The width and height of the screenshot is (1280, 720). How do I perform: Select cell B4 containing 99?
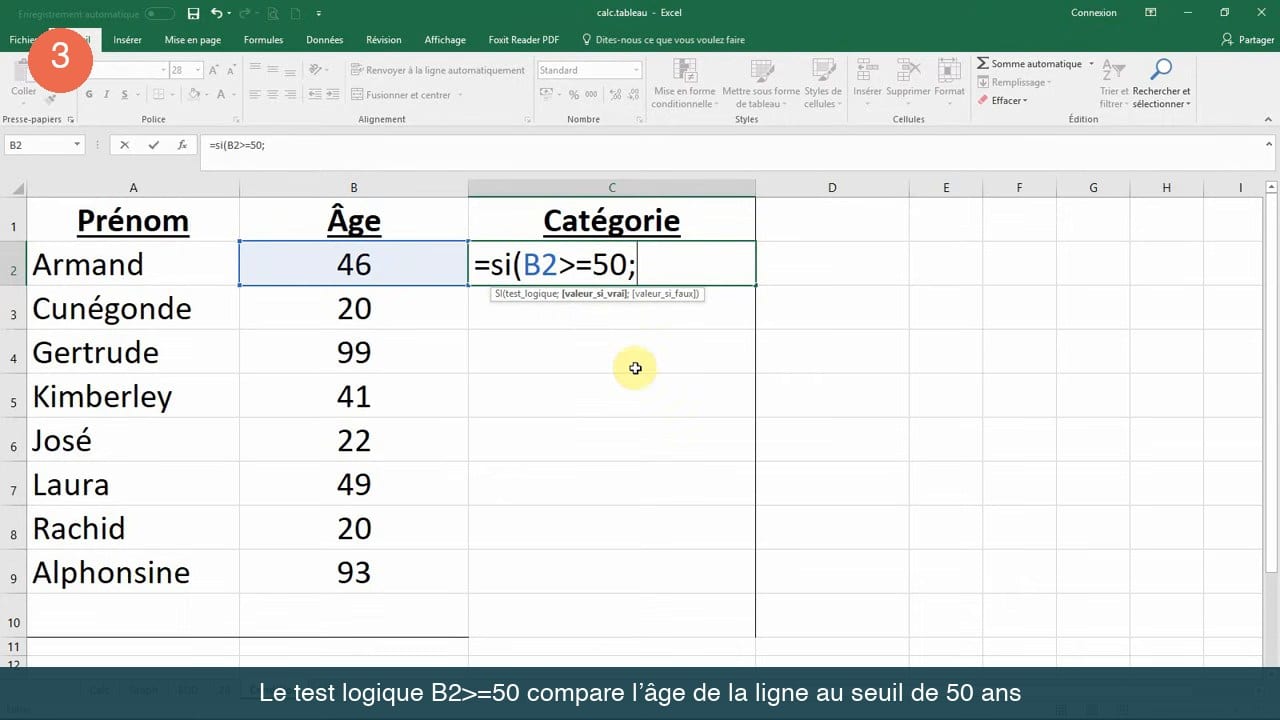click(x=354, y=352)
